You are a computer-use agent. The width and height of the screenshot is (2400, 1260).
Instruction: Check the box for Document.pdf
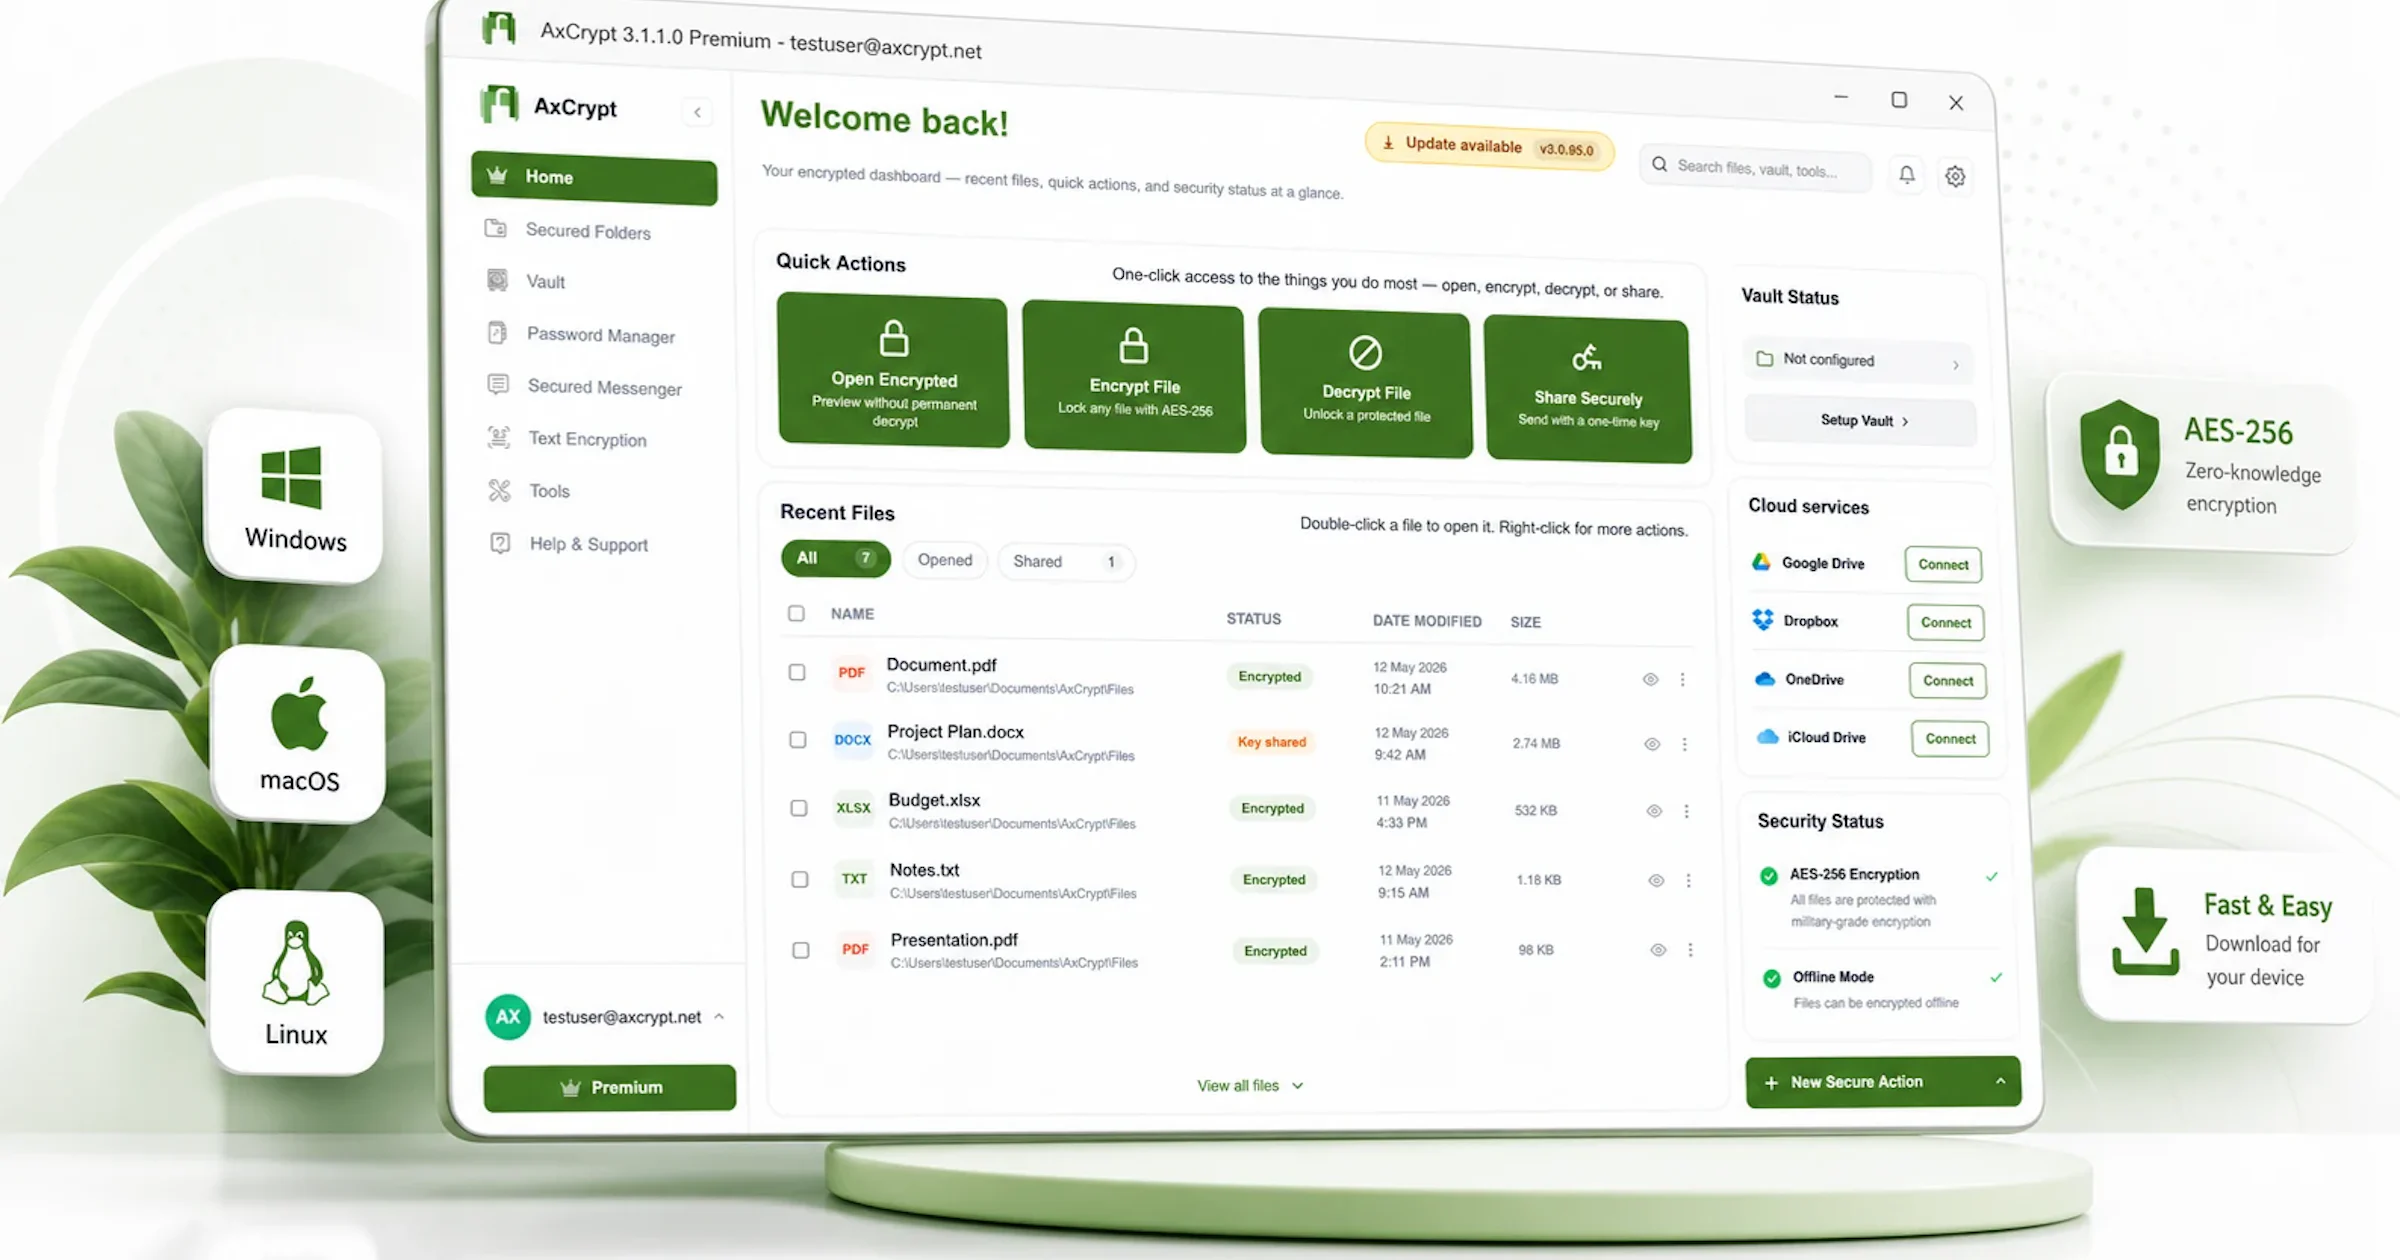pos(797,672)
